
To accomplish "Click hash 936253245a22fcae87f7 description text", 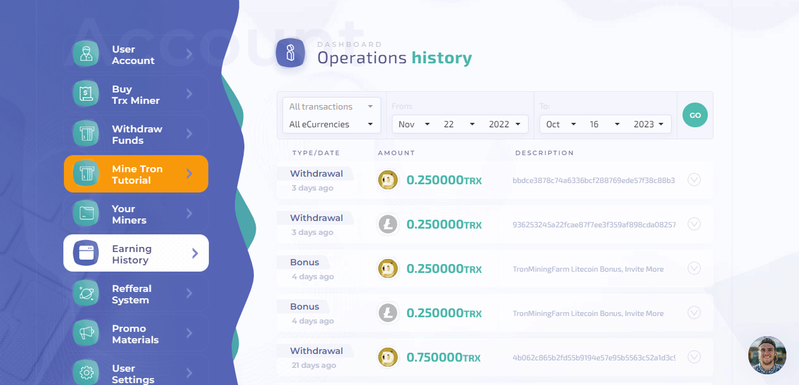I will click(594, 225).
